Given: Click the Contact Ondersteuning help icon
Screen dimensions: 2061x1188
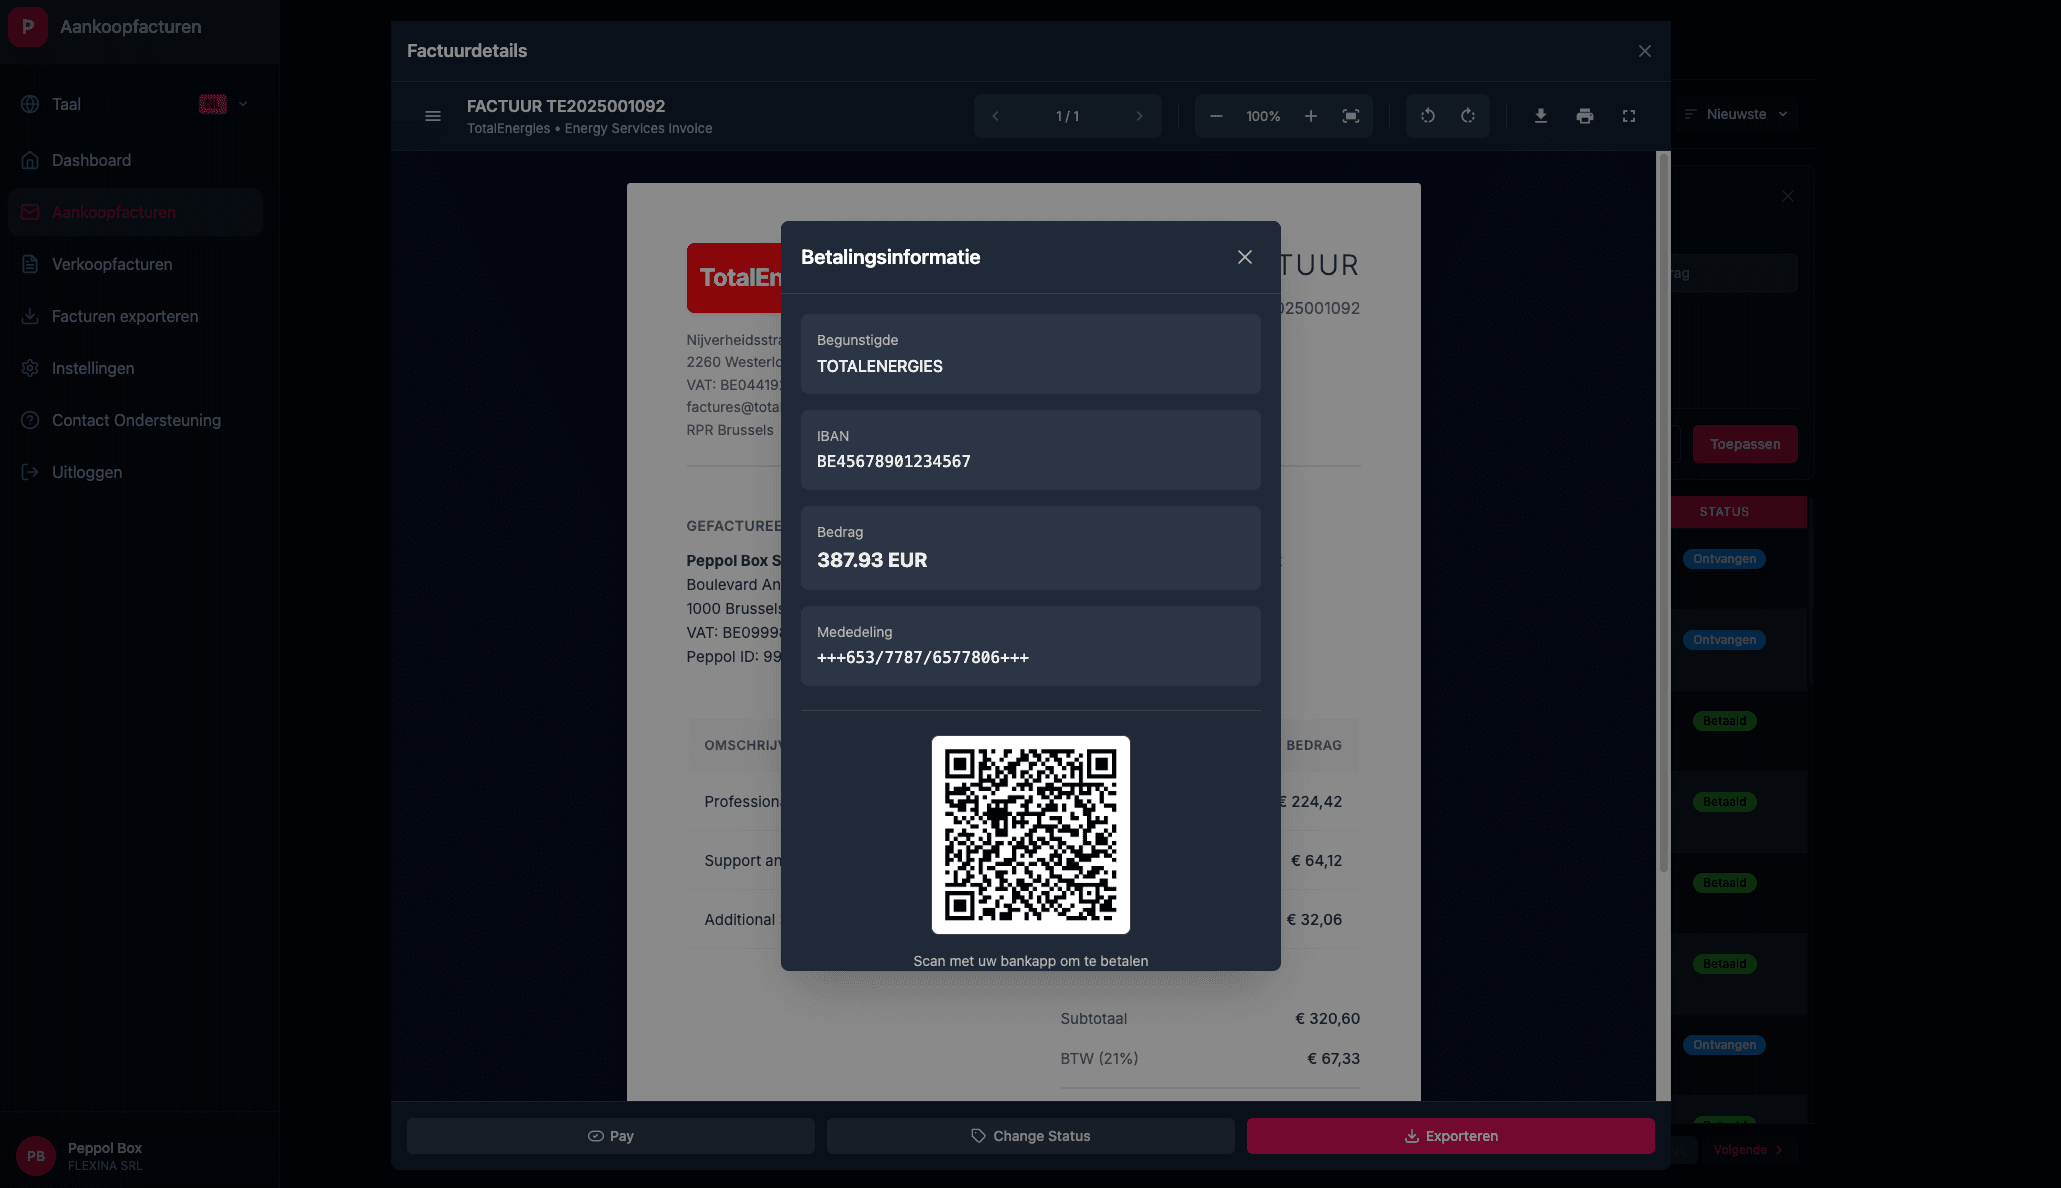Looking at the screenshot, I should [x=30, y=420].
